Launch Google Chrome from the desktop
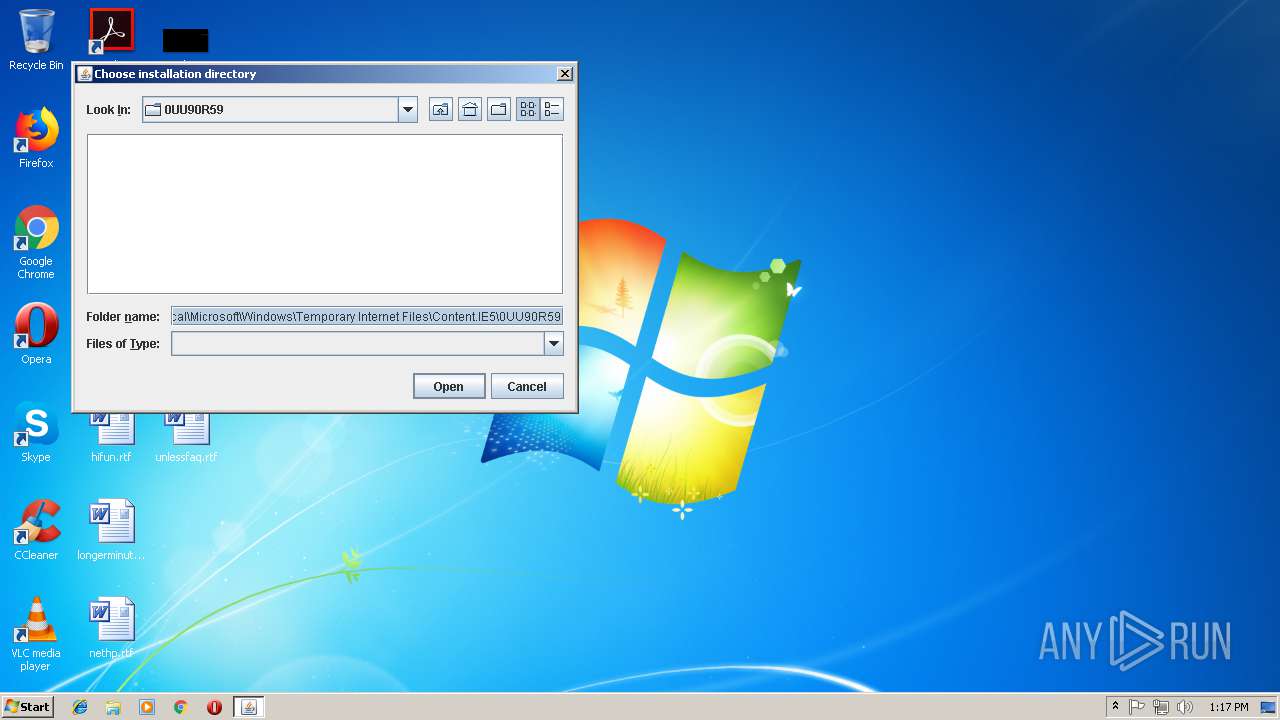The width and height of the screenshot is (1280, 720). [36, 242]
